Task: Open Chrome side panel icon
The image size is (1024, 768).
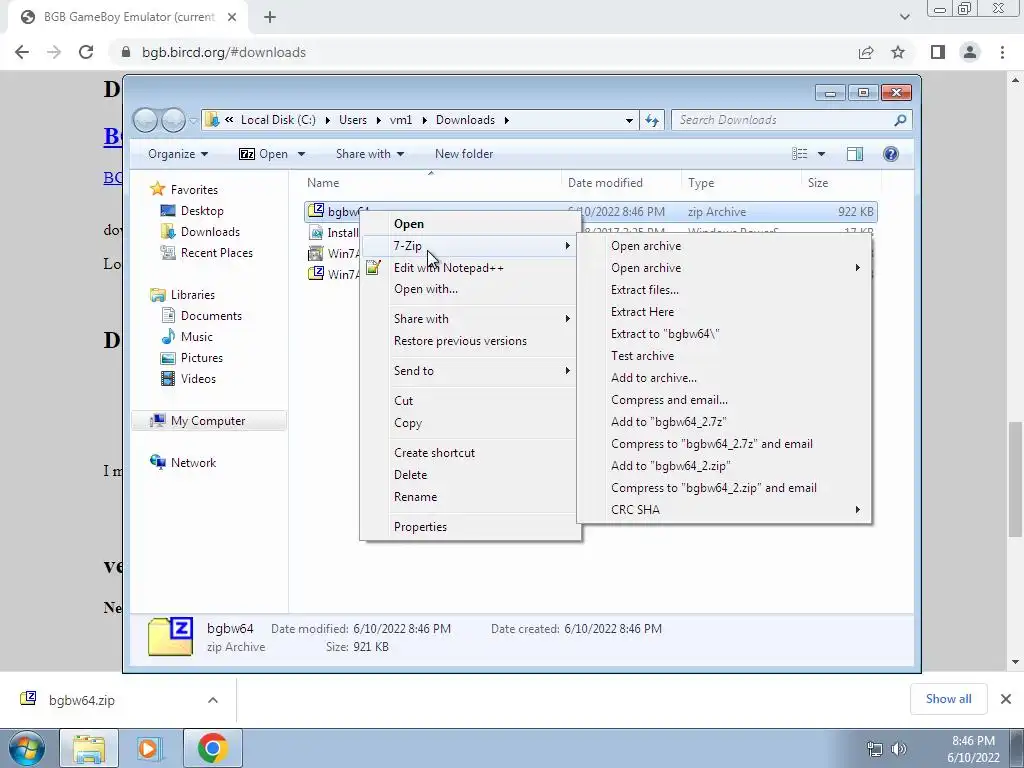Action: click(x=938, y=52)
